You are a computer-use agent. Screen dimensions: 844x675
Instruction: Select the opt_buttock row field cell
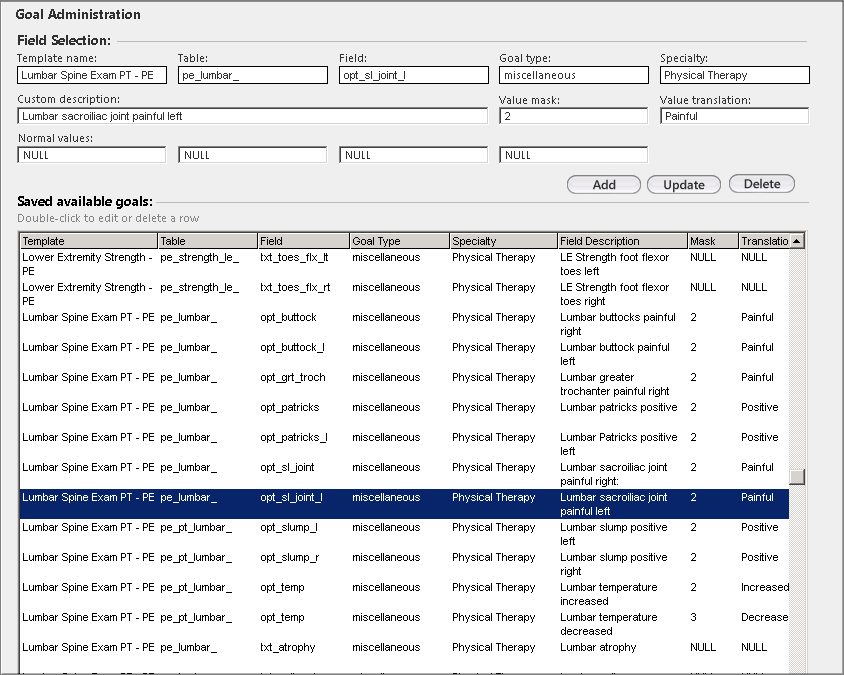pos(289,318)
